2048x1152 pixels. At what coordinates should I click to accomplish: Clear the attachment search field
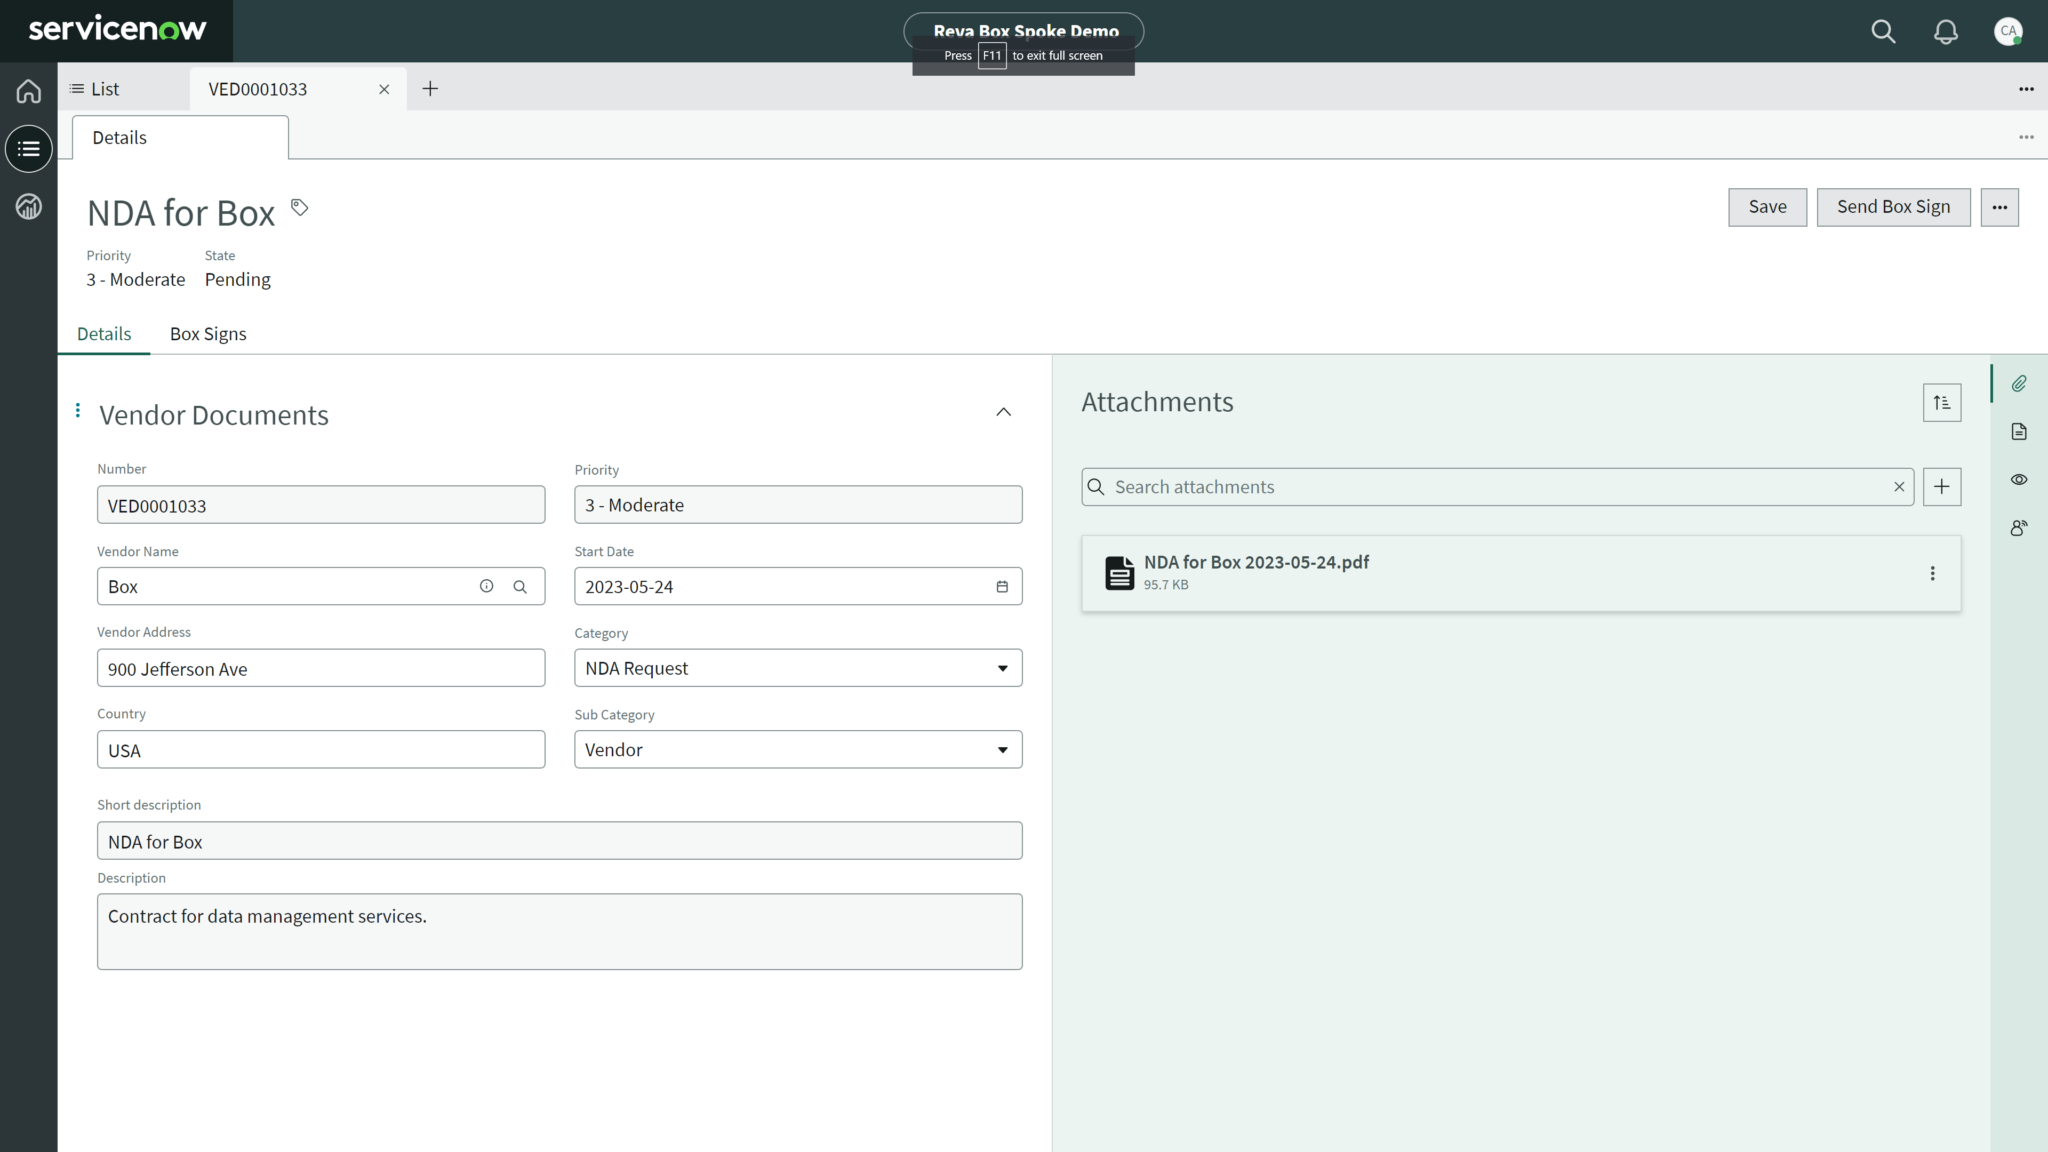point(1898,487)
